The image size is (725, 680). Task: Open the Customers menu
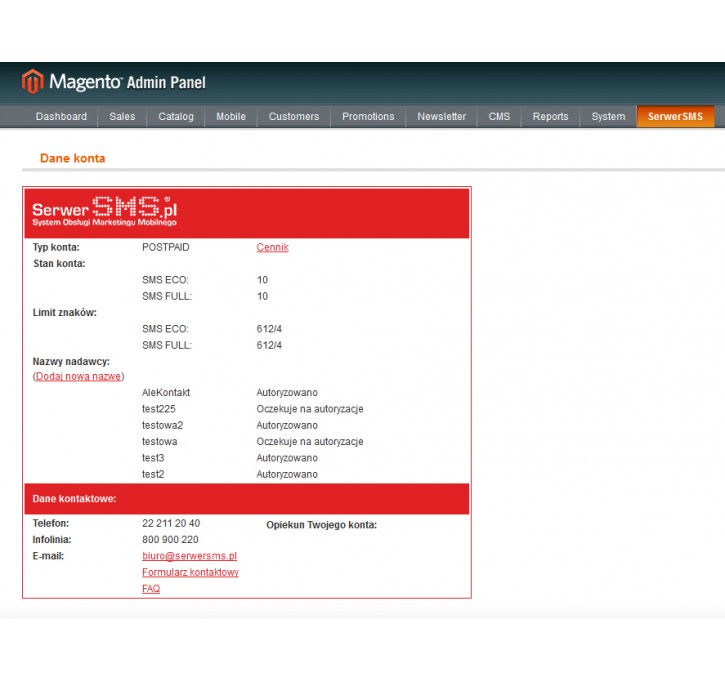pos(294,116)
